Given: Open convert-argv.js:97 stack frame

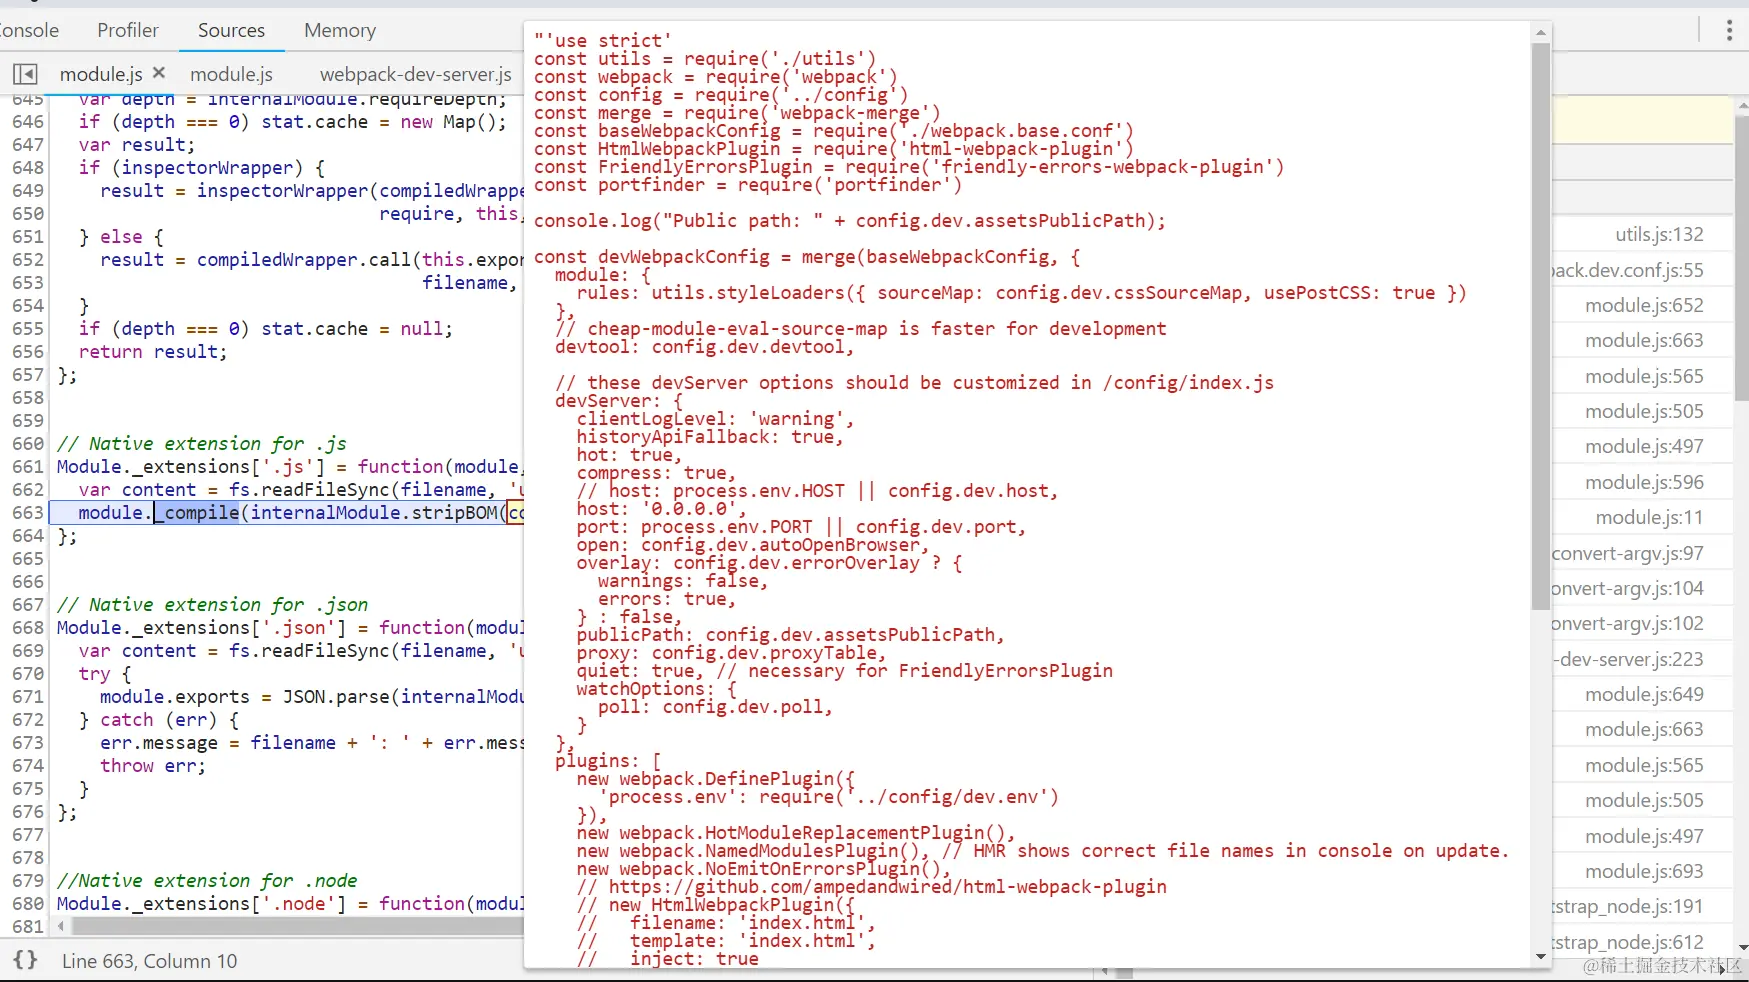Looking at the screenshot, I should point(1628,553).
